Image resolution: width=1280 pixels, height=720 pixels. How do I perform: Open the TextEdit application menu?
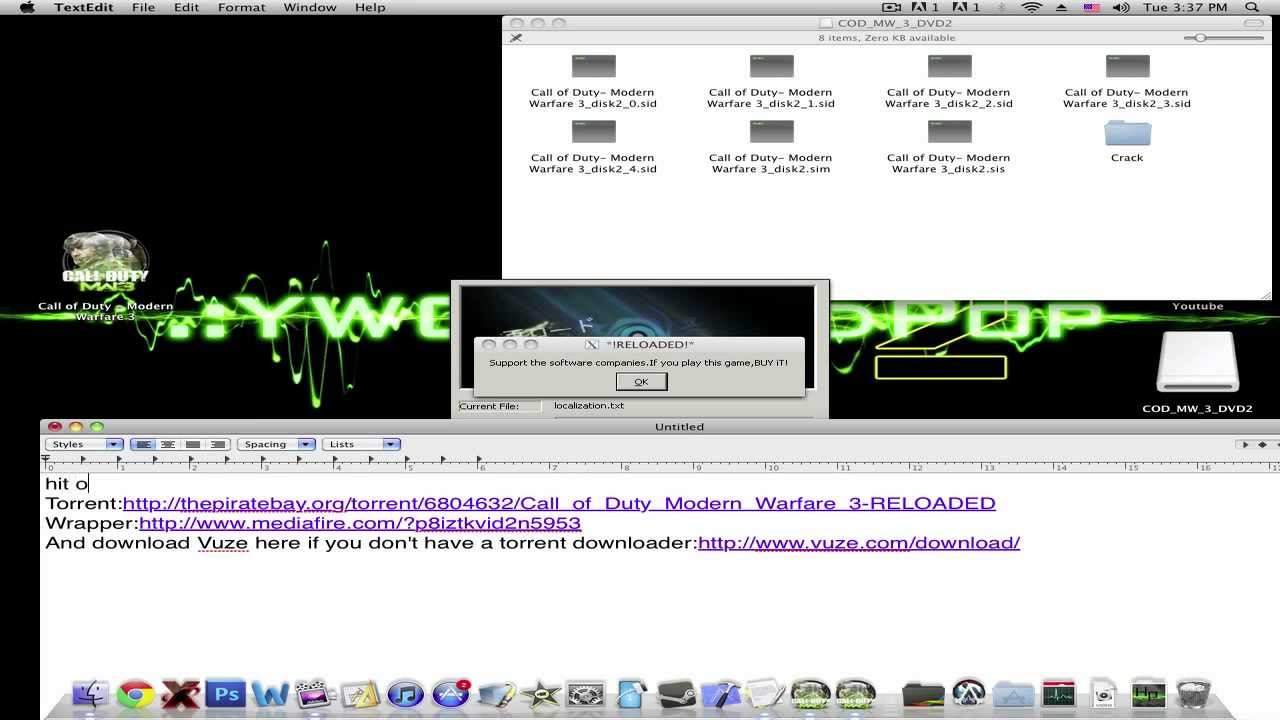[83, 7]
